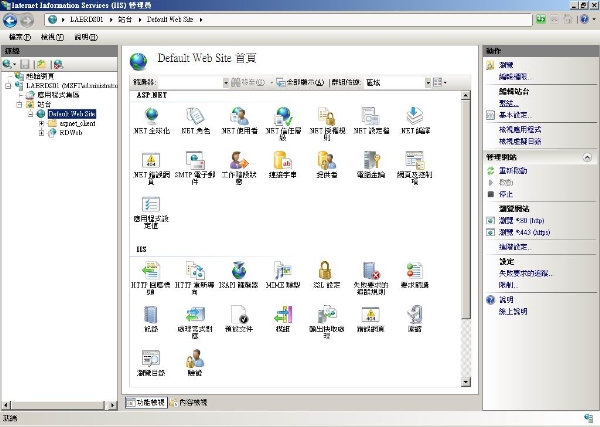Viewport: 600px width, 427px height.
Task: Click the Back navigation arrow
Action: tap(10, 20)
